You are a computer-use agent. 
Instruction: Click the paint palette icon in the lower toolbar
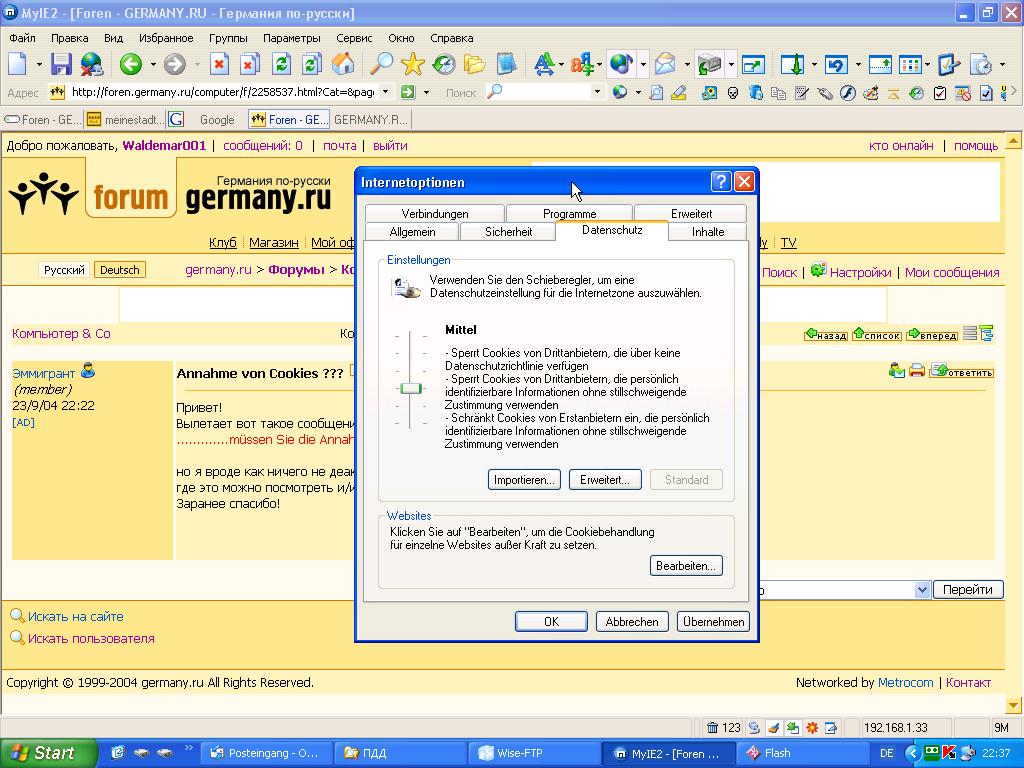coord(871,93)
